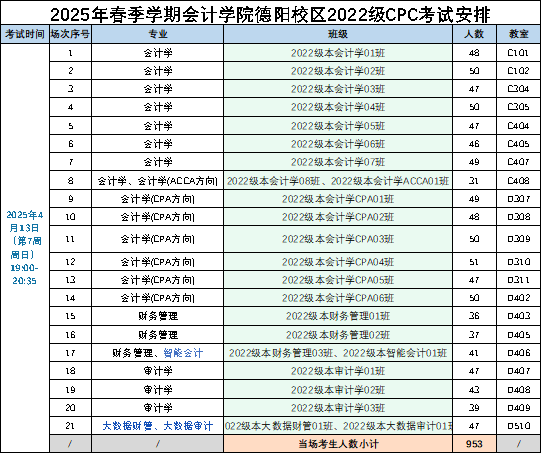Select classroom cell D510
Image resolution: width=542 pixels, height=454 pixels.
coord(518,426)
